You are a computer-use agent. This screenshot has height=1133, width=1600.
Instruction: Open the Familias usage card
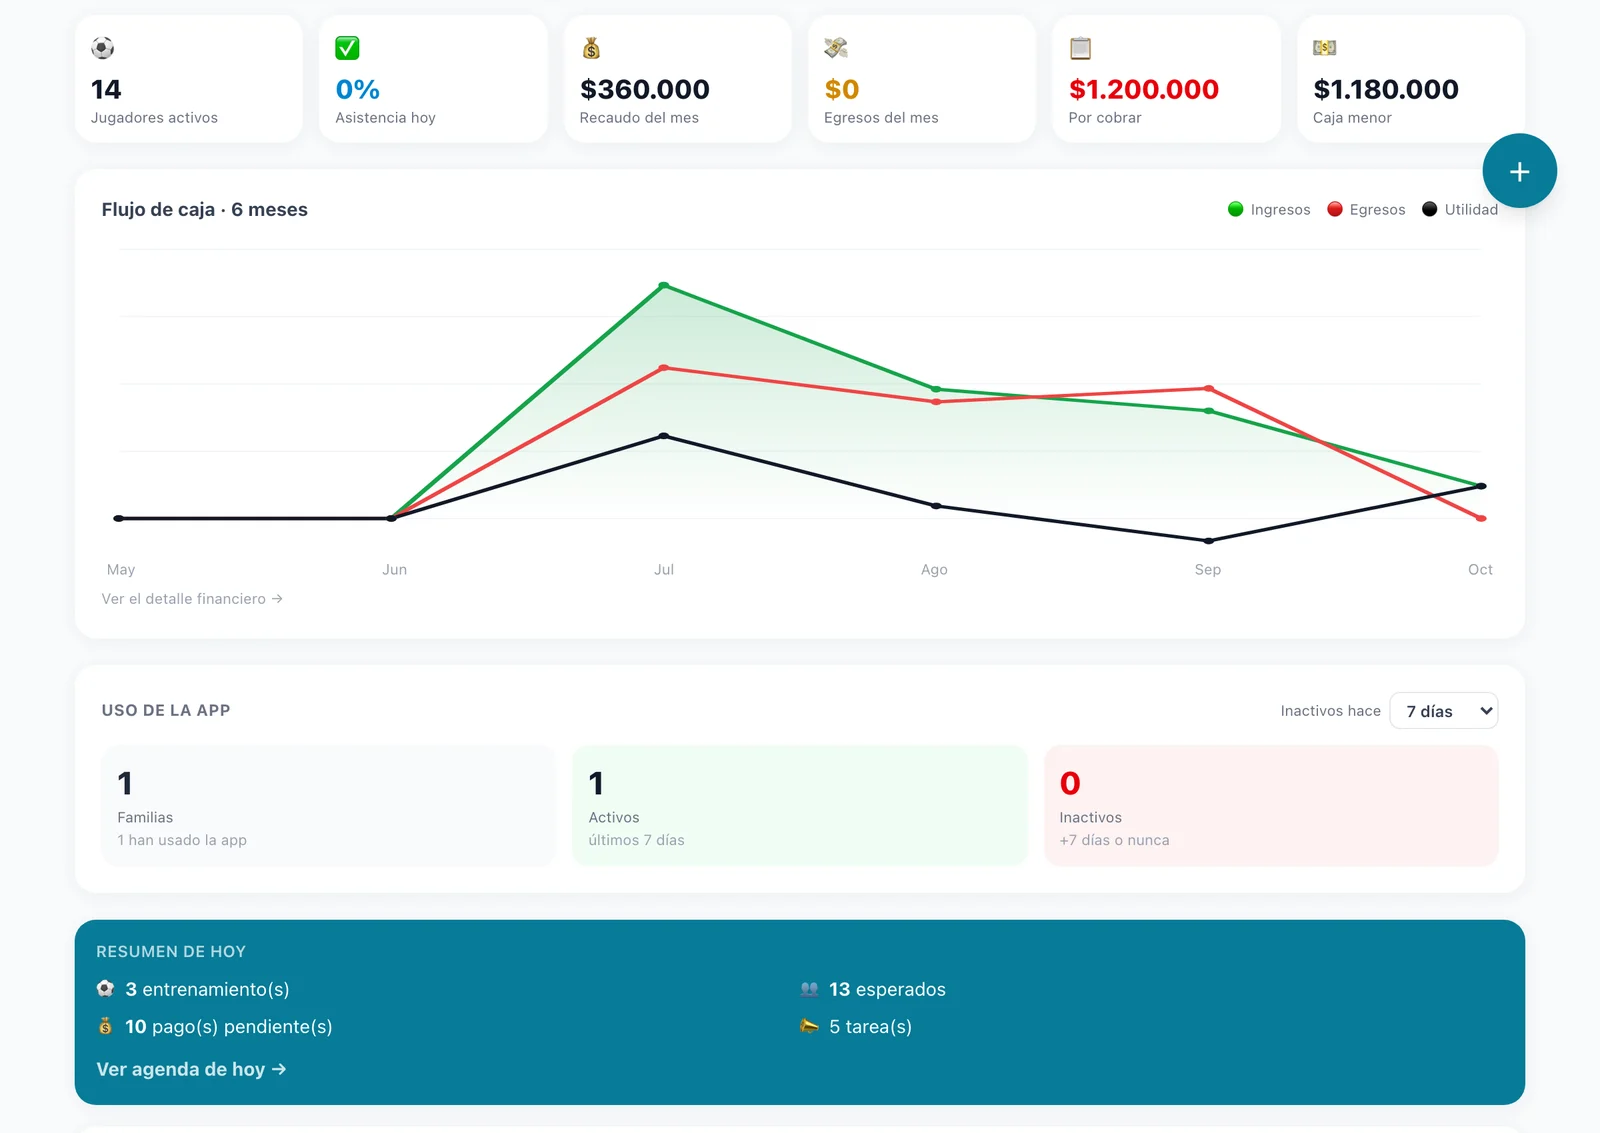tap(328, 806)
